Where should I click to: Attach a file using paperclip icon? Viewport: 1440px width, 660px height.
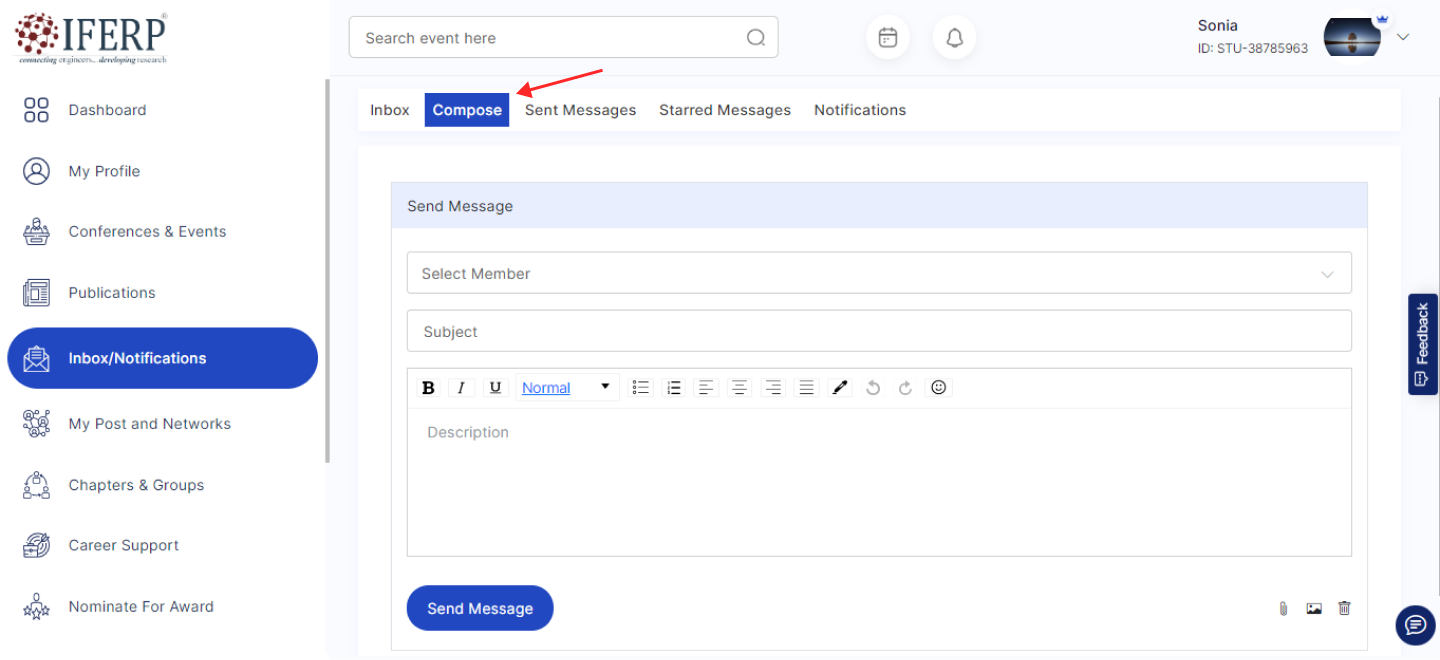[x=1283, y=608]
